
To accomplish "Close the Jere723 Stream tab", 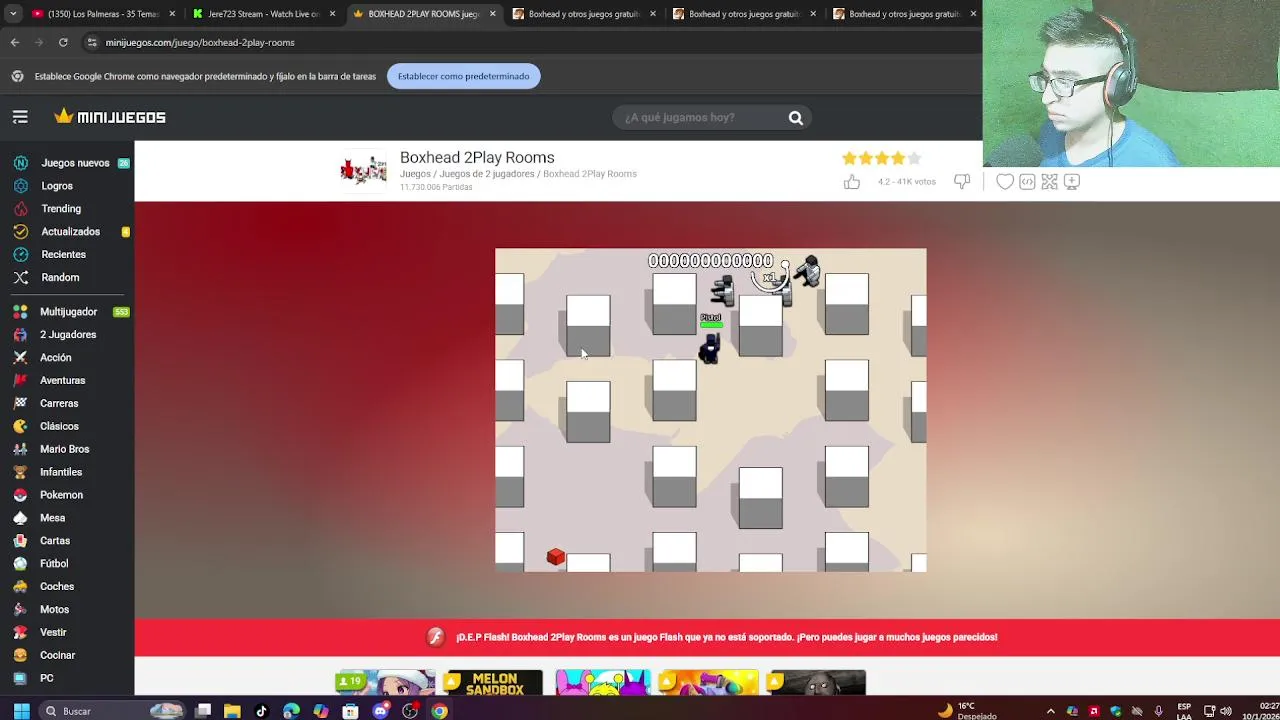I will point(332,14).
